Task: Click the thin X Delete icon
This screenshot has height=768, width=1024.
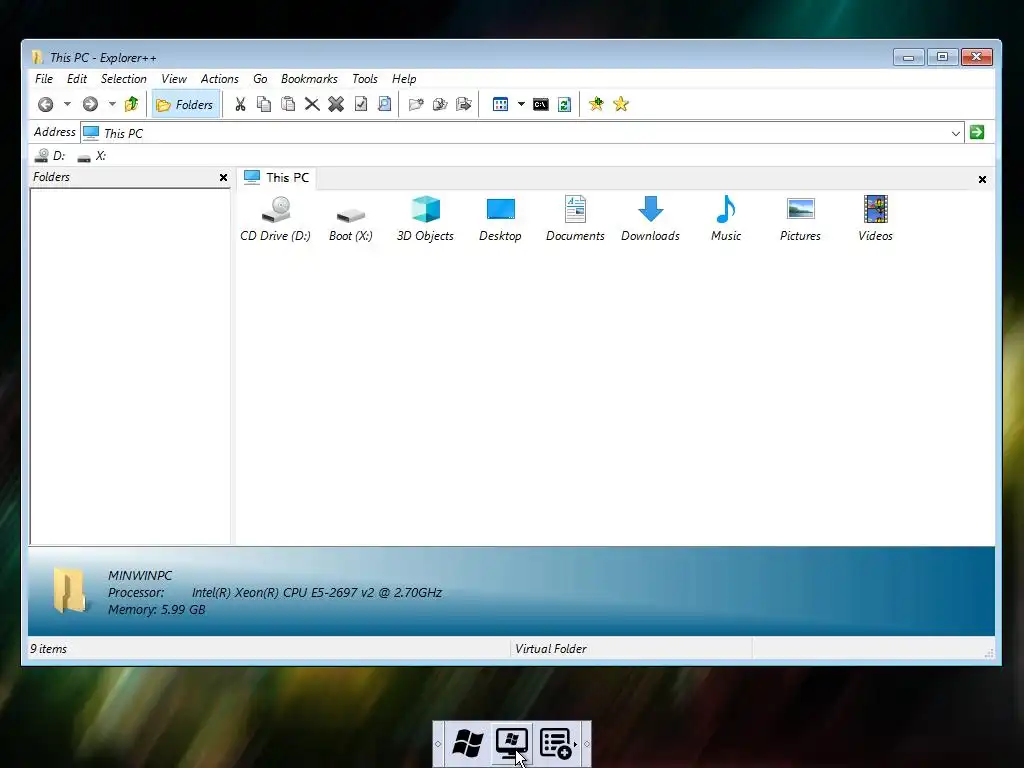Action: [312, 104]
